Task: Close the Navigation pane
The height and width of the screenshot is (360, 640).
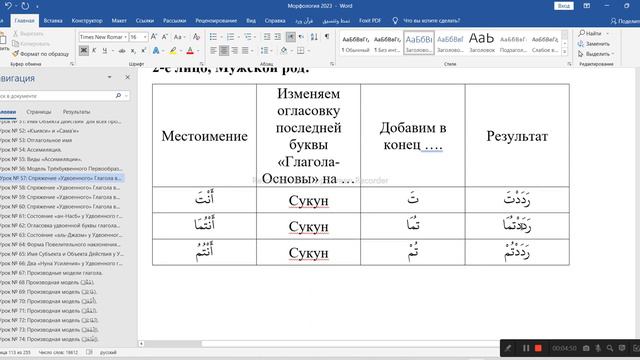Action: 127,77
